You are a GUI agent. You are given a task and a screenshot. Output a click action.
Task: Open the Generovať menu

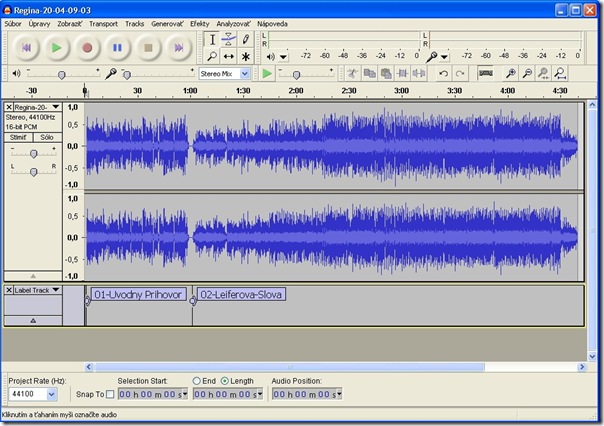[167, 24]
